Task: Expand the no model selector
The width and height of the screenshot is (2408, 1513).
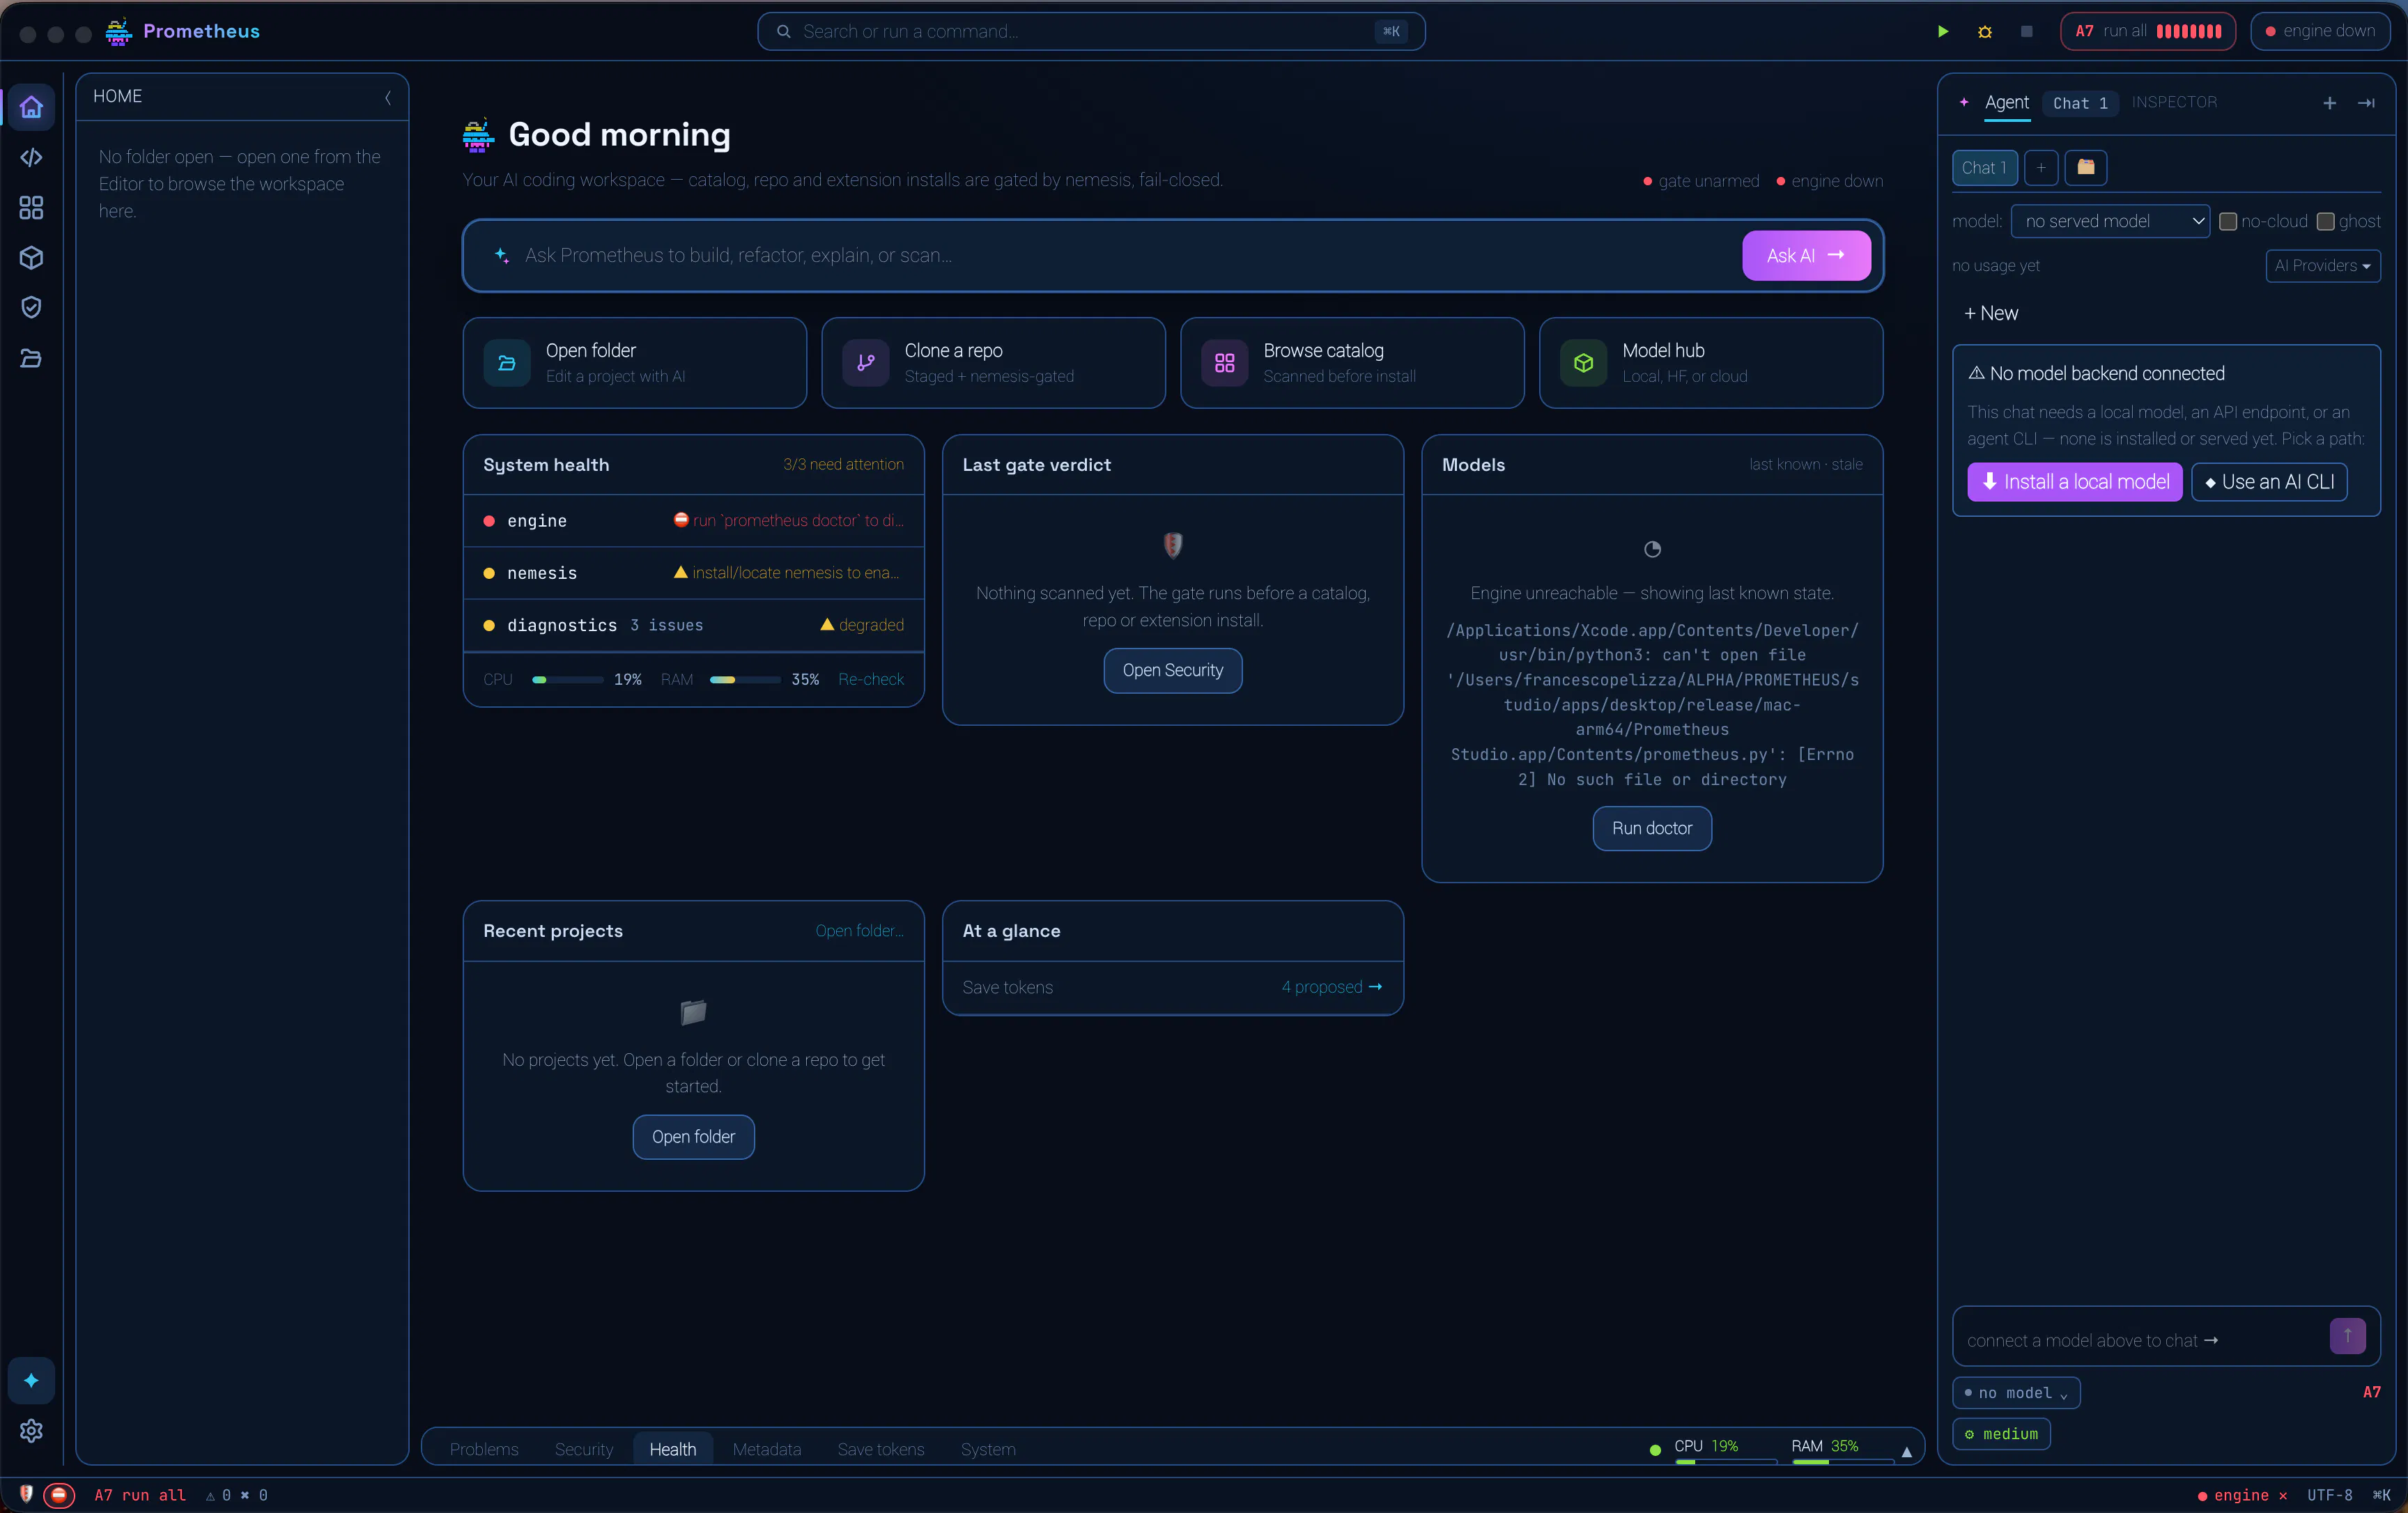Action: pos(2016,1392)
